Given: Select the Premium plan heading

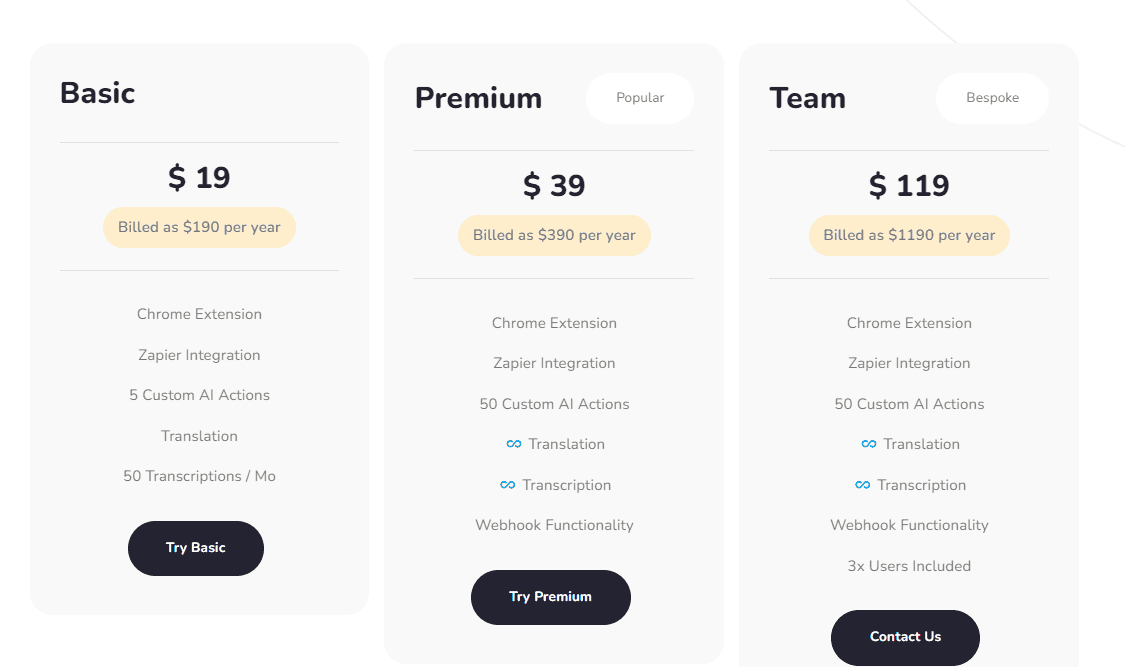Looking at the screenshot, I should 478,97.
